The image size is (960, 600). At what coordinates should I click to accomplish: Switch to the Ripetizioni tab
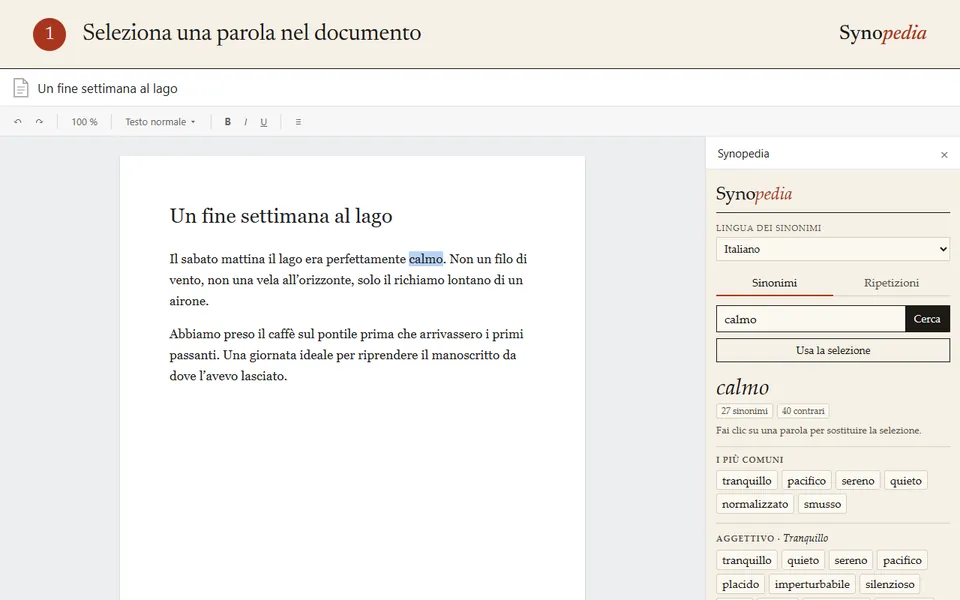click(891, 283)
